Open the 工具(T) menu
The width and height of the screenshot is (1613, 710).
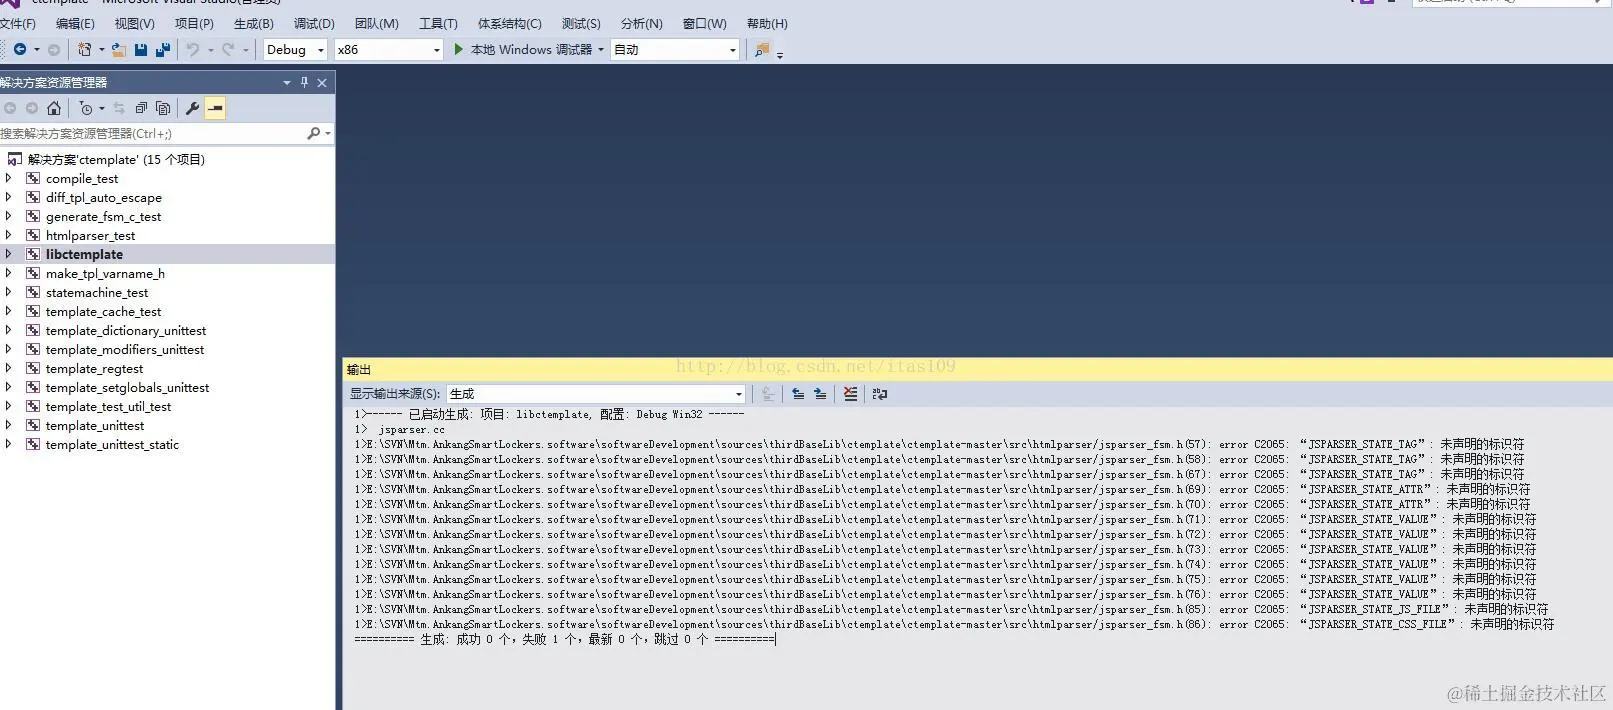[x=438, y=23]
